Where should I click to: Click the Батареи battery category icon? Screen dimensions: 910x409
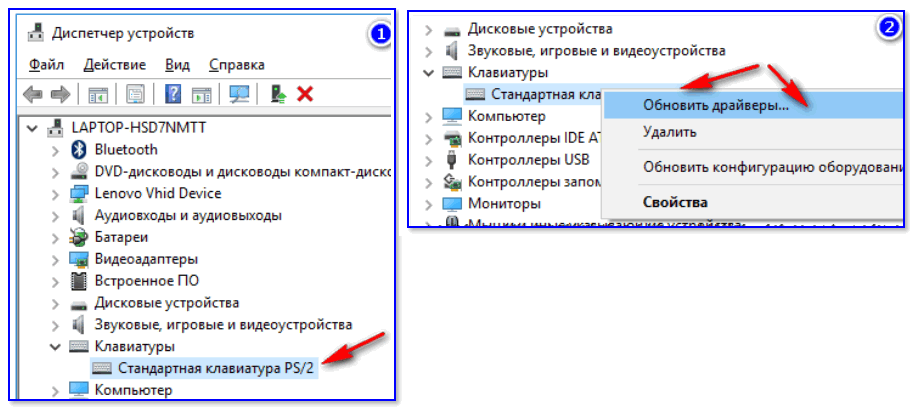80,237
